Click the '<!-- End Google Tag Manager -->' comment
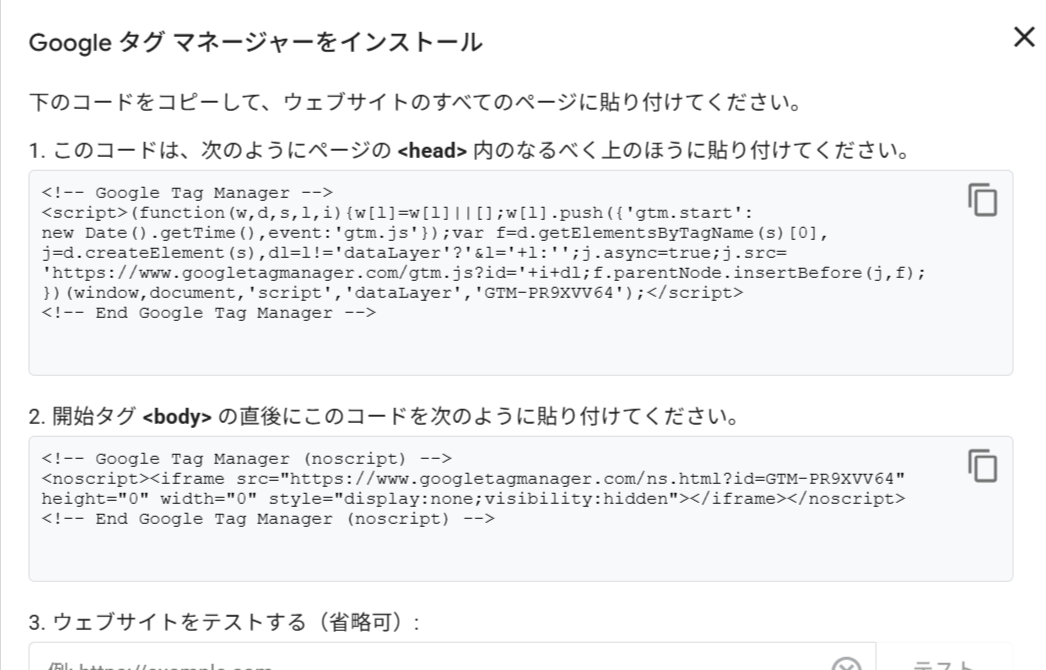1046x670 pixels. (x=208, y=312)
